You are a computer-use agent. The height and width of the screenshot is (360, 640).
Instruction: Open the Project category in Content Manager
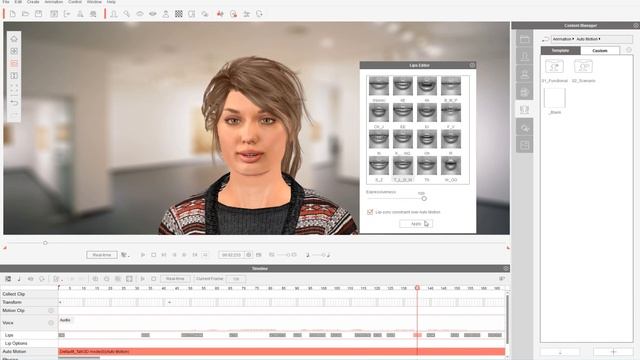pyautogui.click(x=524, y=39)
